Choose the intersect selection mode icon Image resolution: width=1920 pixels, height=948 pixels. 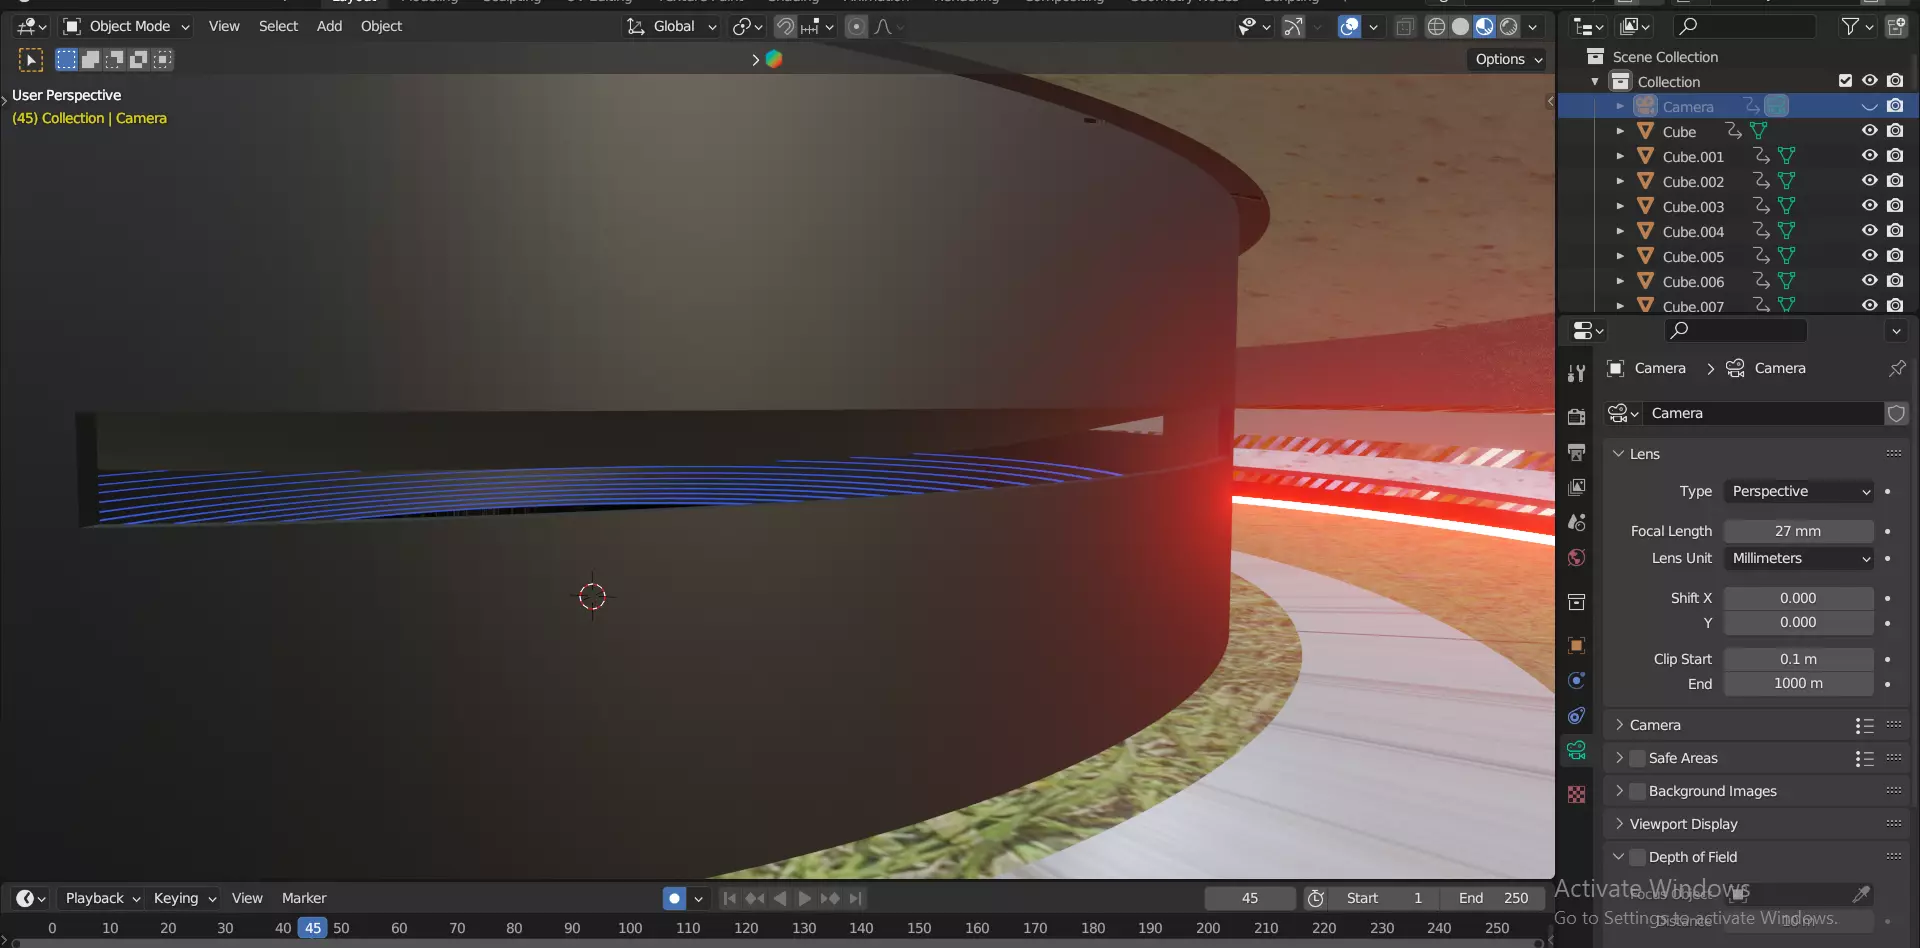162,60
